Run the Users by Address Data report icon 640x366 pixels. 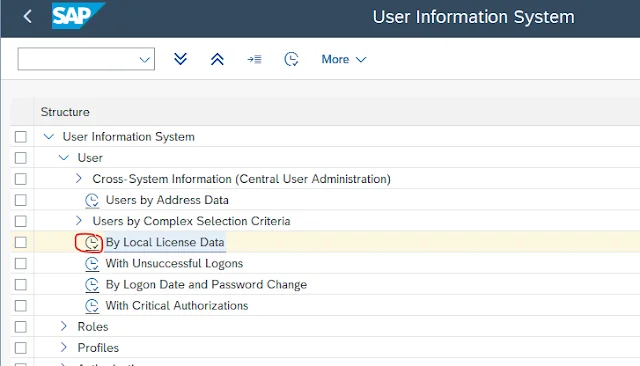[x=92, y=200]
